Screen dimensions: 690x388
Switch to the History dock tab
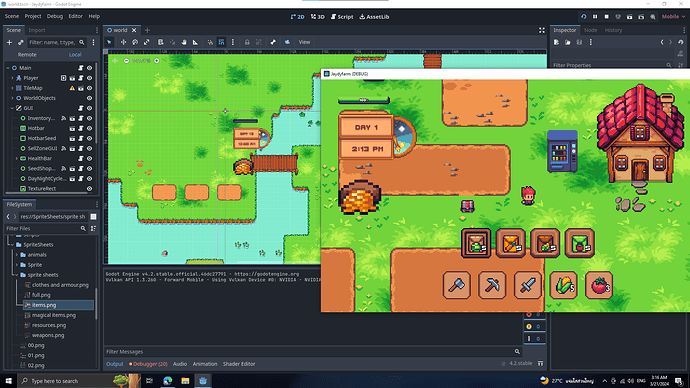point(613,30)
